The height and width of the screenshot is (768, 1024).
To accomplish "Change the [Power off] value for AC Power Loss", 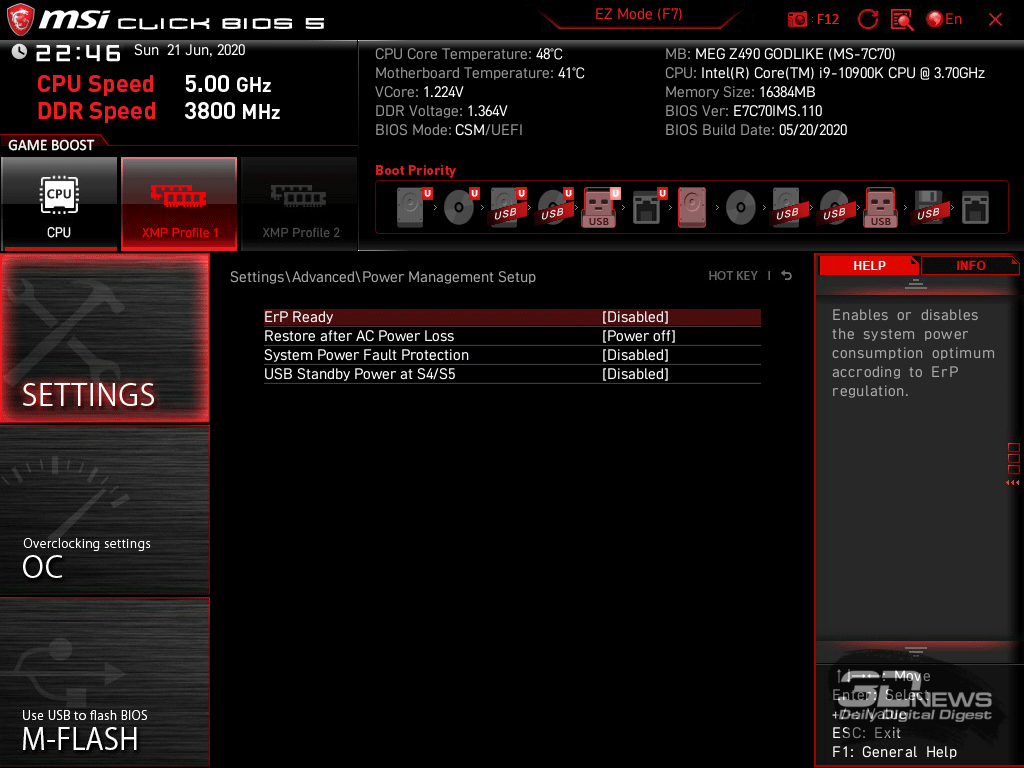I will point(639,336).
